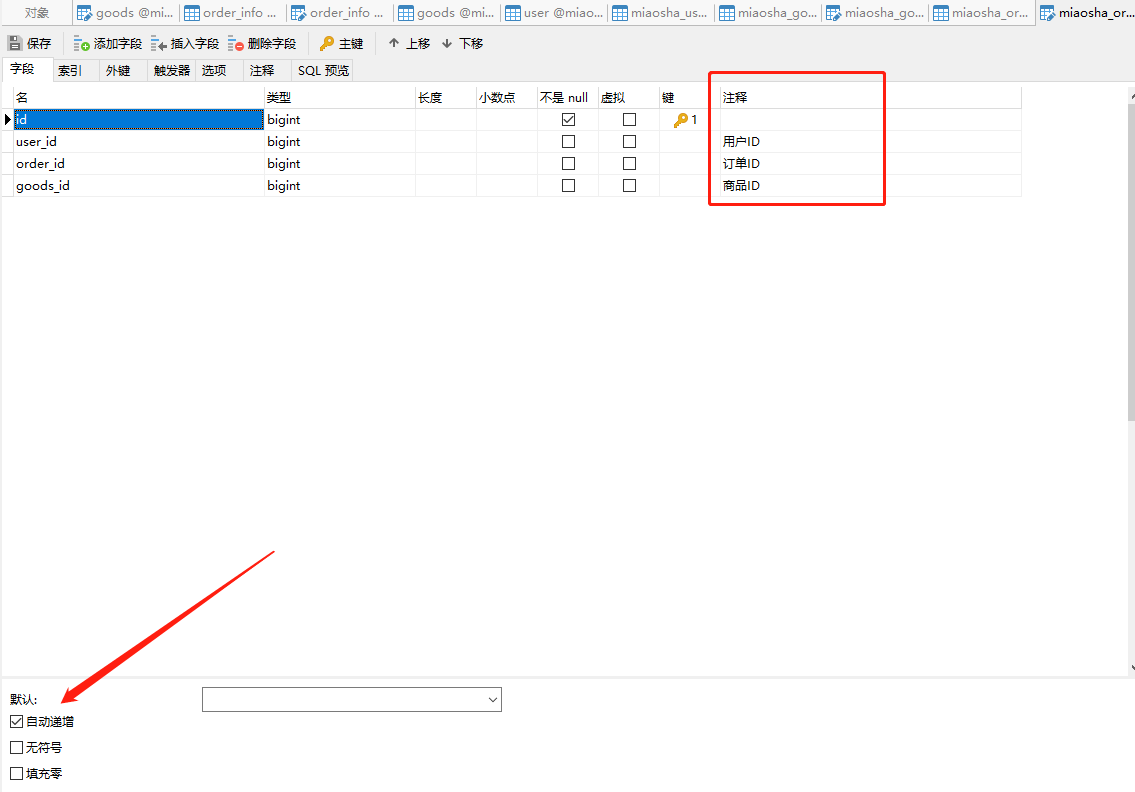
Task: Click the 注释 column header
Action: click(871, 98)
